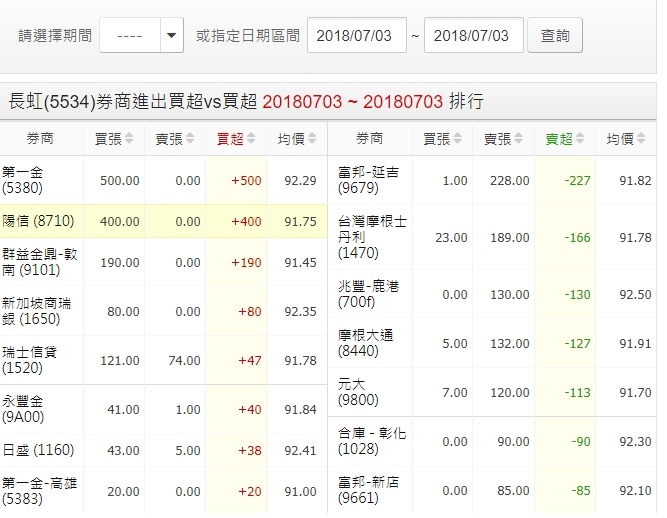The image size is (667, 518).
Task: Select the -166 net sell value
Action: click(x=577, y=238)
